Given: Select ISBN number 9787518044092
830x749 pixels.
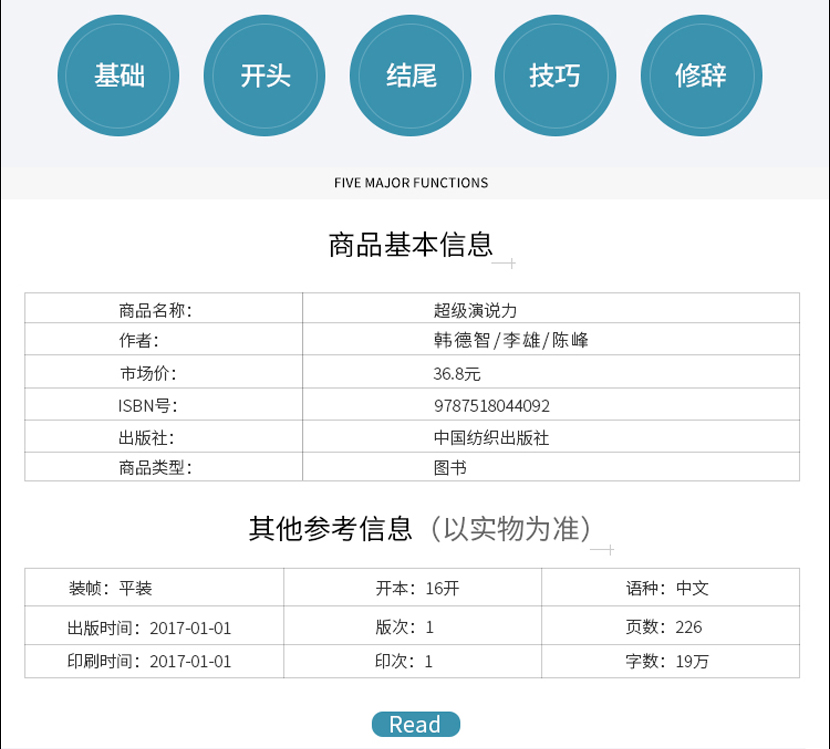Looking at the screenshot, I should tap(492, 406).
